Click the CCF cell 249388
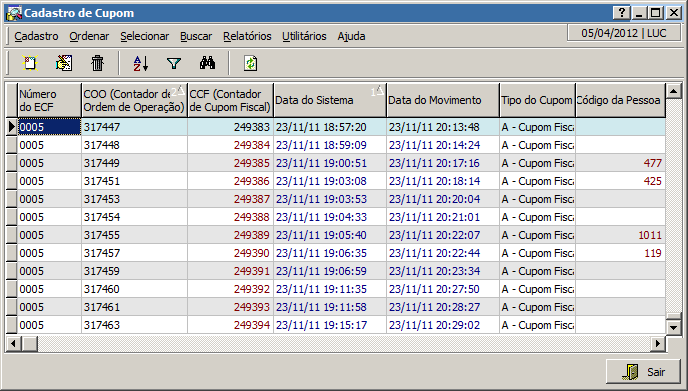Viewport: 688px width, 391px height. tap(230, 217)
